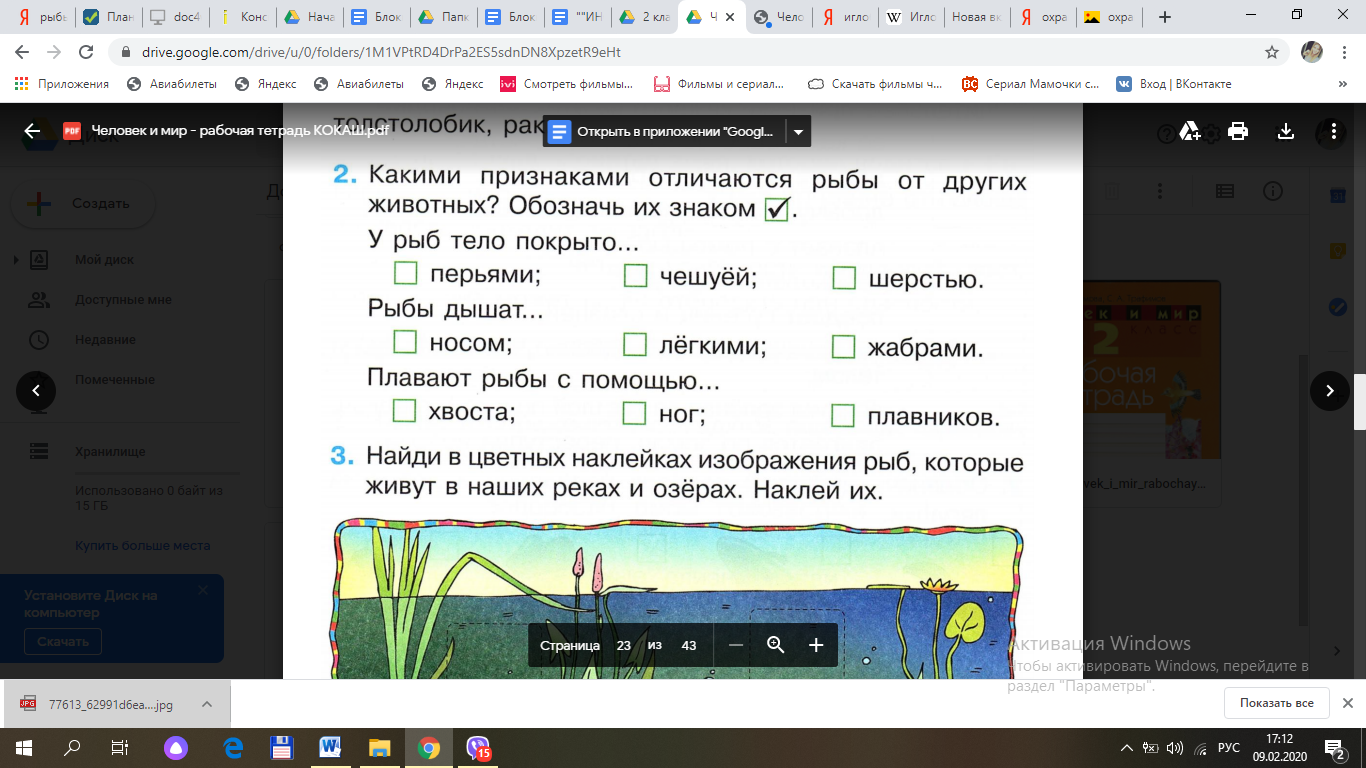1366x768 pixels.
Task: Close the PDF preview with back arrow
Action: click(32, 131)
